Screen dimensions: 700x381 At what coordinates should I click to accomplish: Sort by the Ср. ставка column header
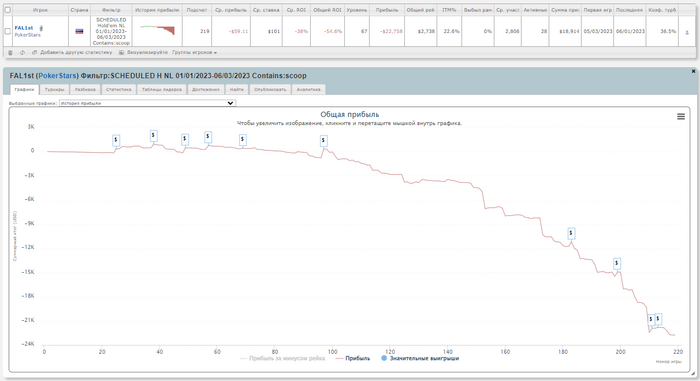coord(266,10)
